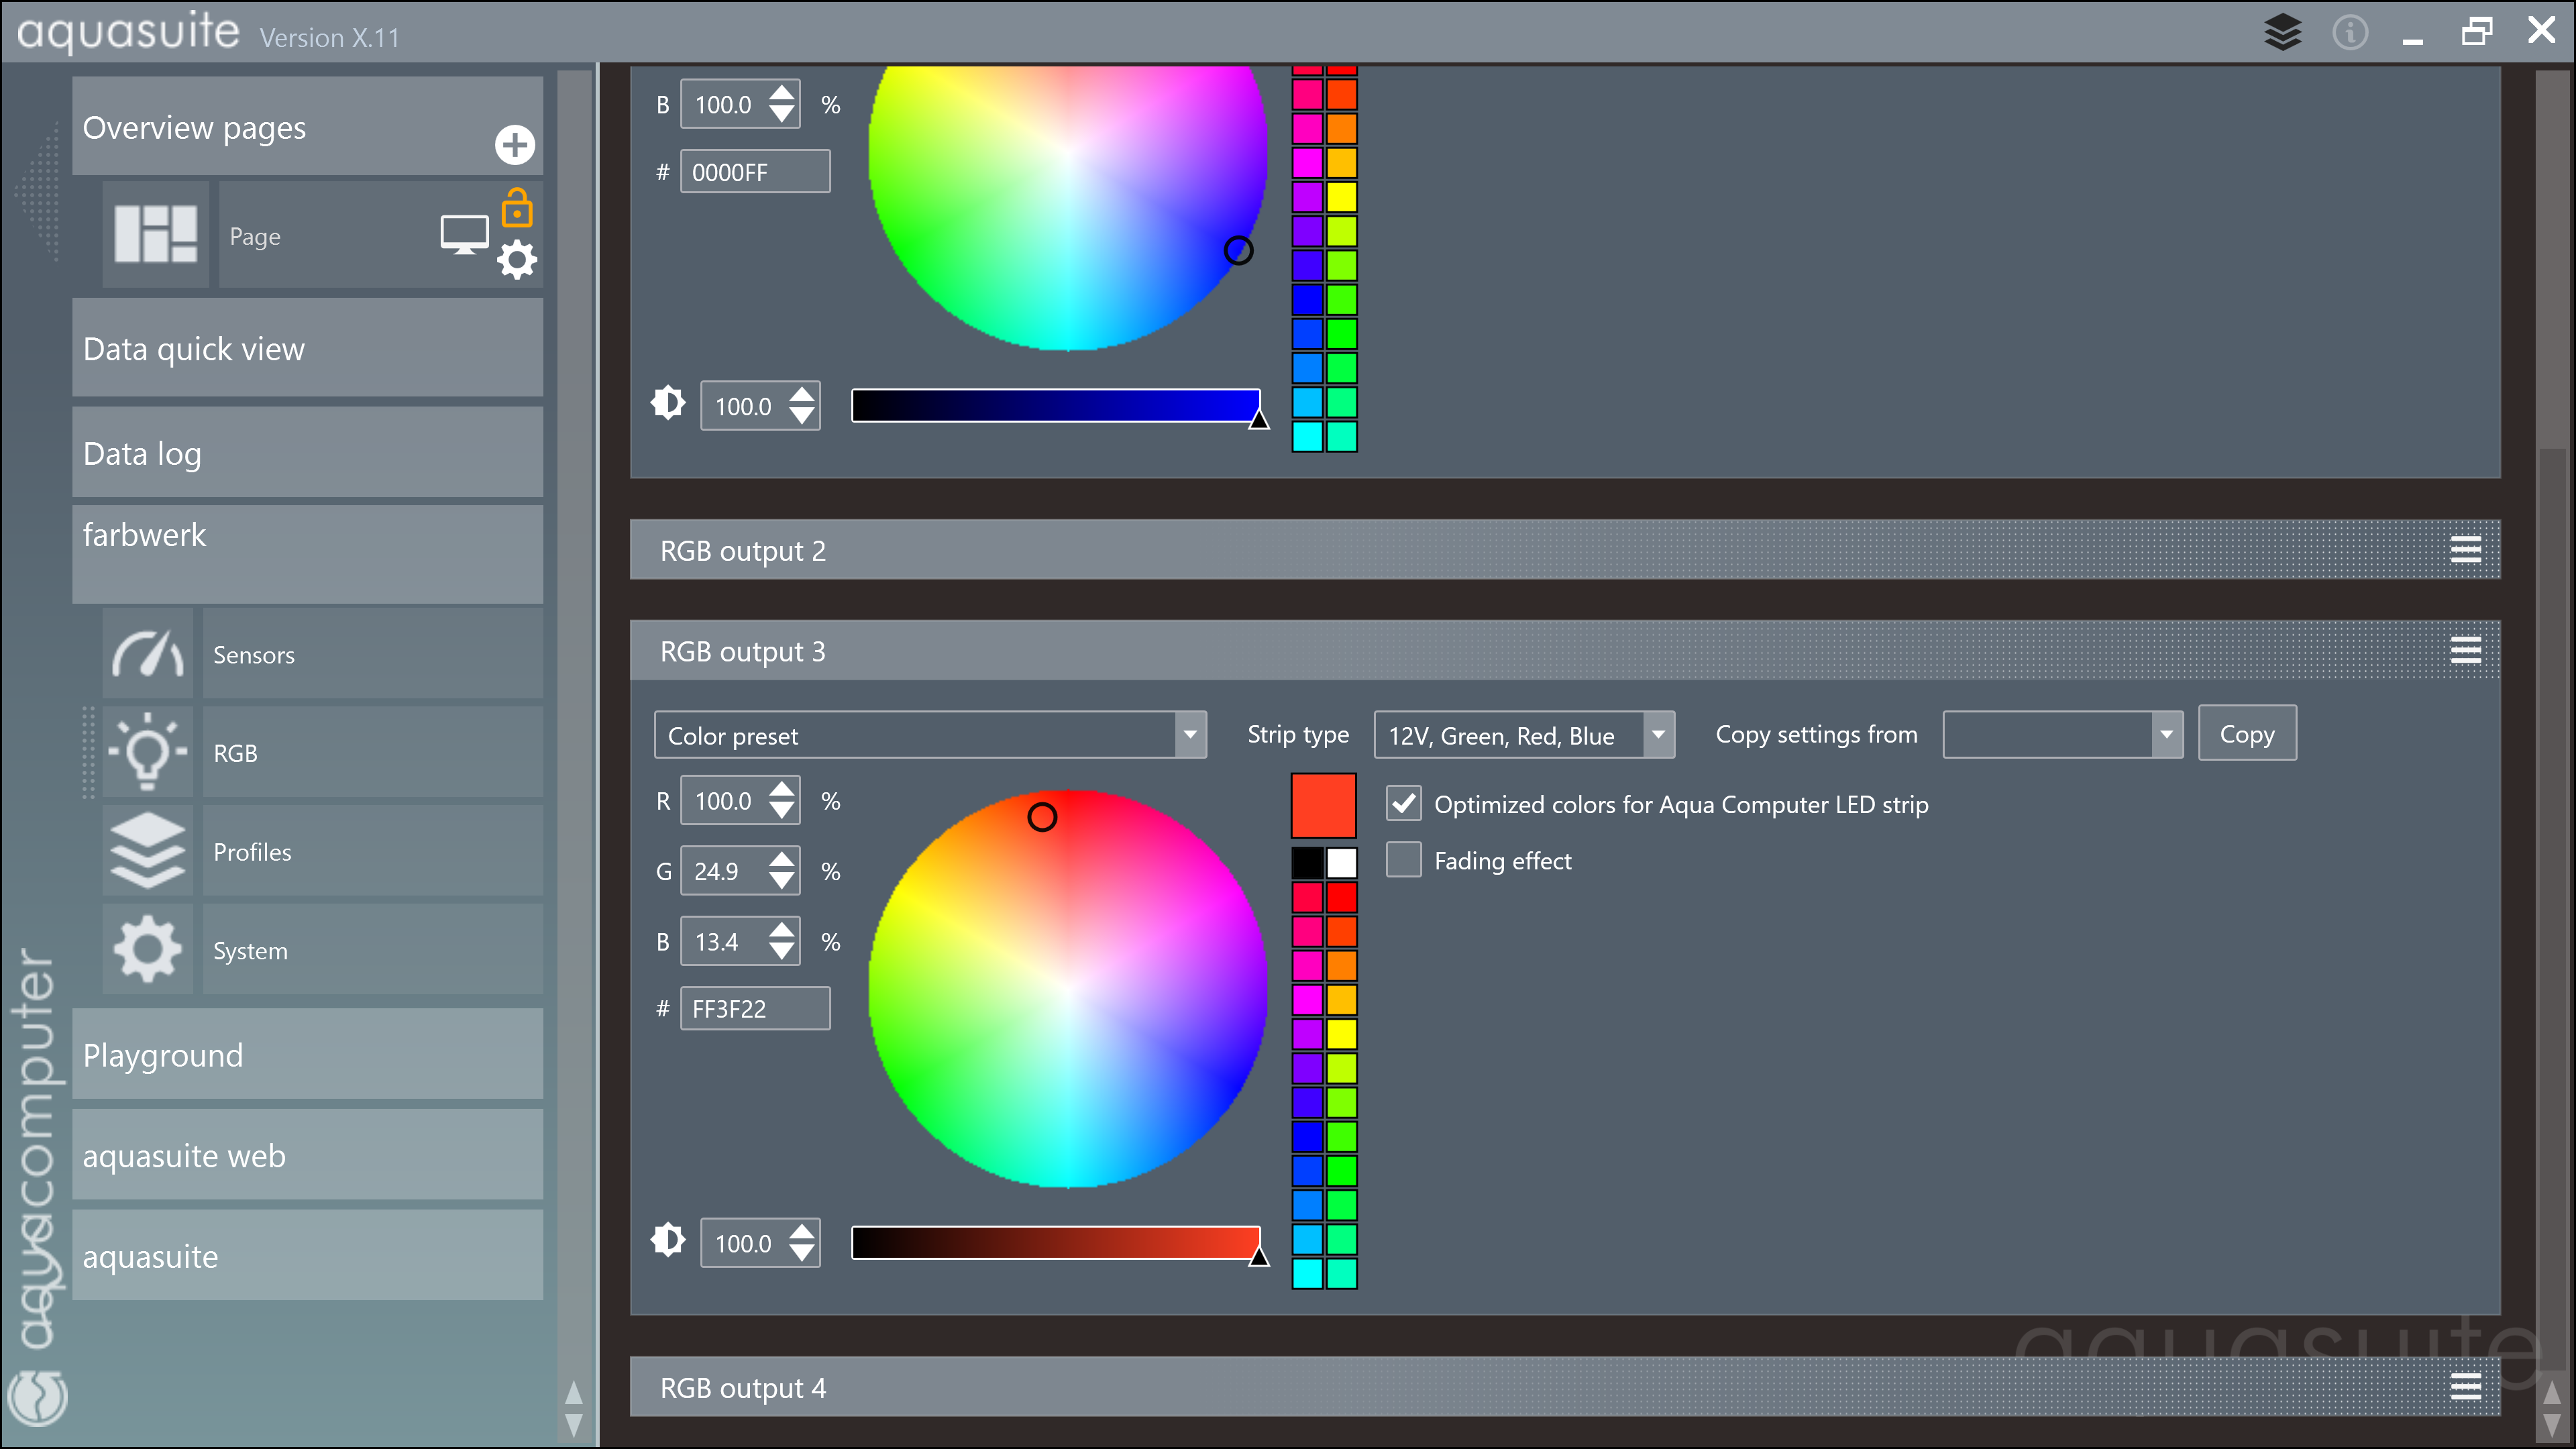
Task: Expand the Strip type dropdown
Action: 1523,735
